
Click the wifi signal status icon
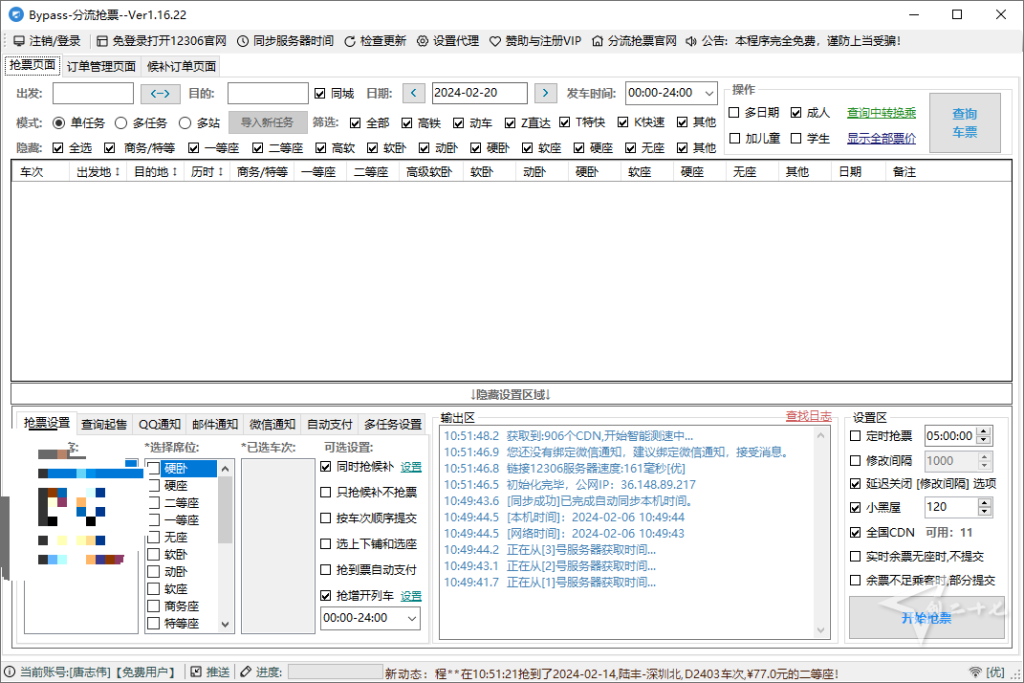975,672
